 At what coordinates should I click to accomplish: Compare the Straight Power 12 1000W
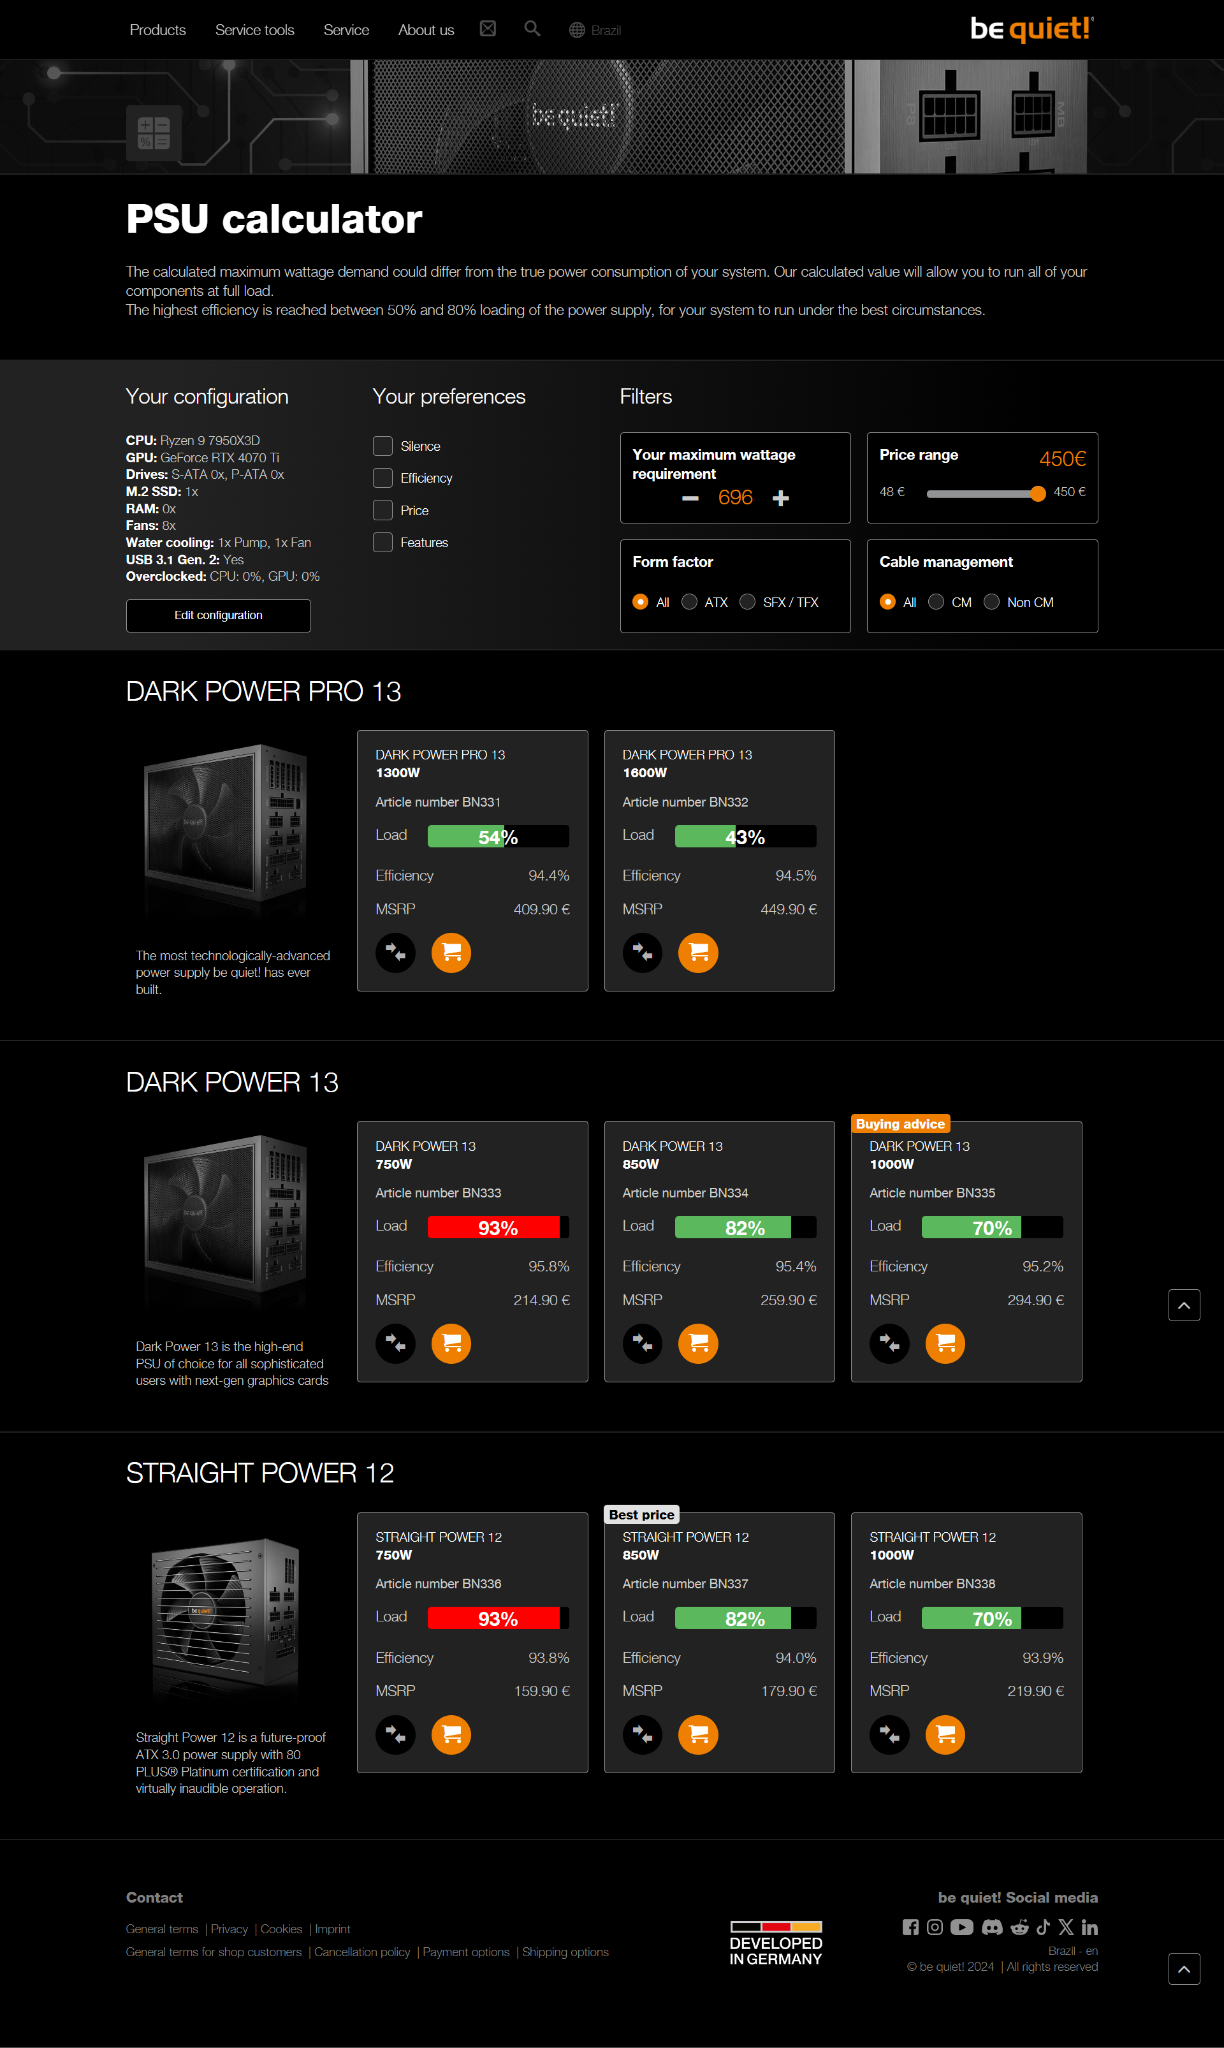tap(890, 1735)
